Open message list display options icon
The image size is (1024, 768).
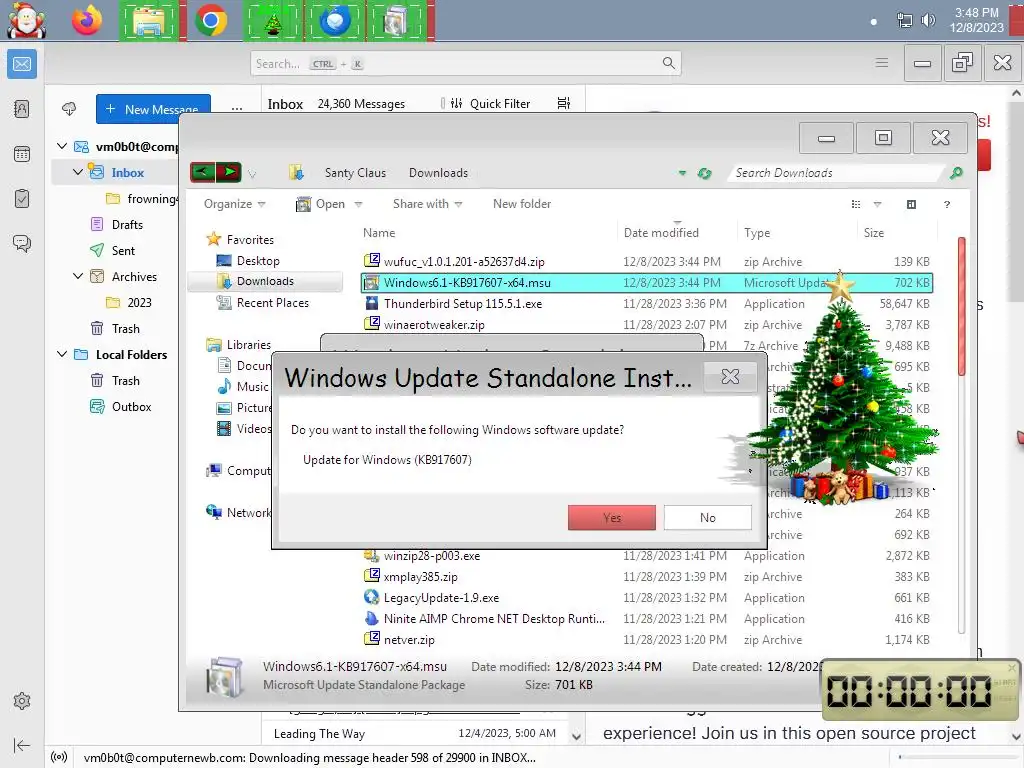point(564,103)
